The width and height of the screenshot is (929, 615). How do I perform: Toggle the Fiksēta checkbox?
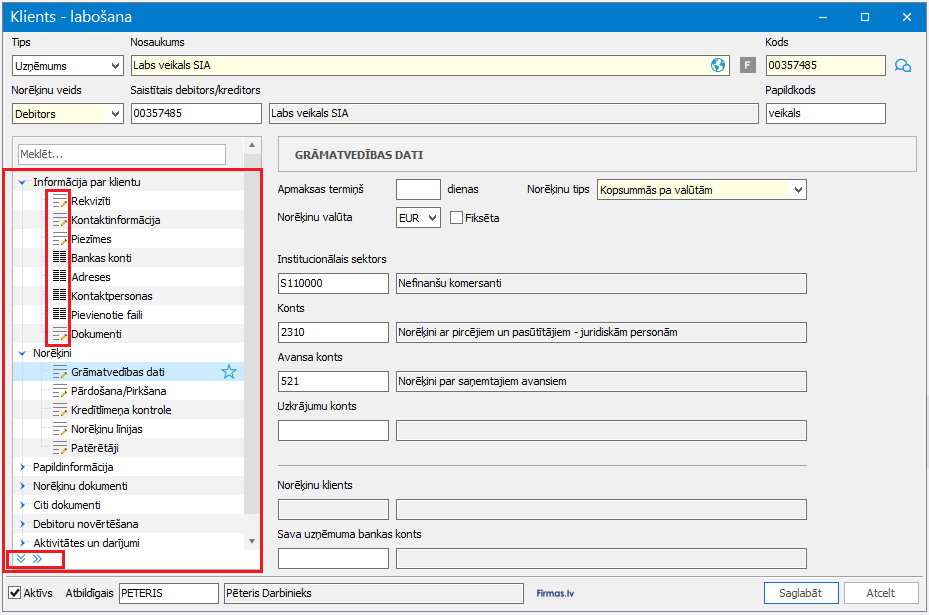pos(457,218)
